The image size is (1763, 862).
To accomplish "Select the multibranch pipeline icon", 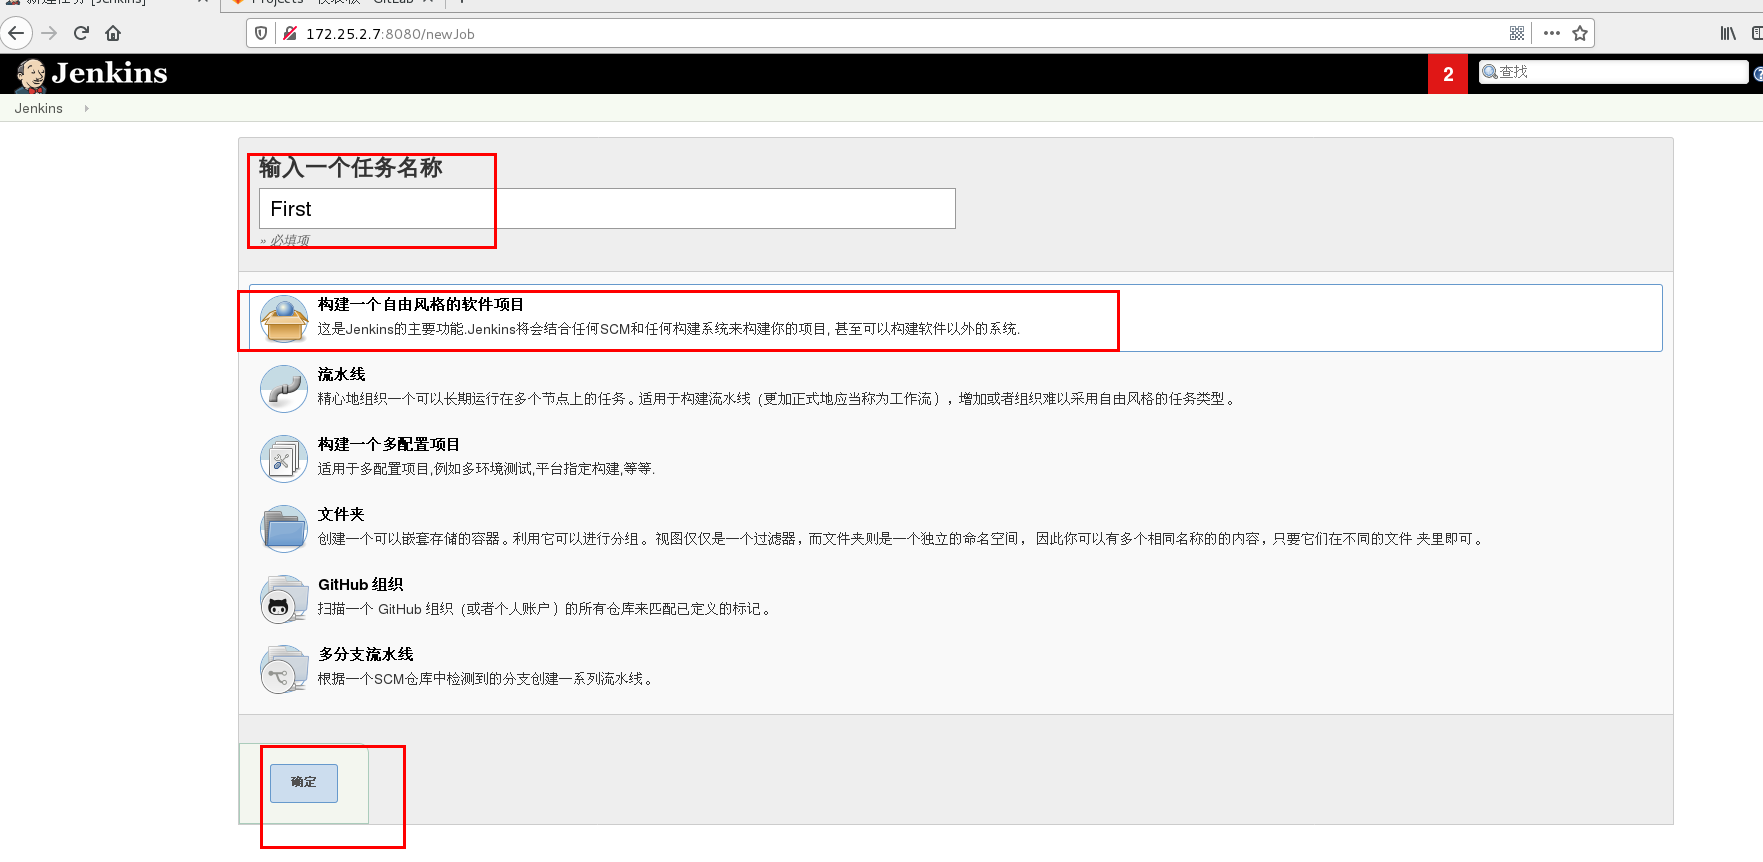I will [284, 668].
